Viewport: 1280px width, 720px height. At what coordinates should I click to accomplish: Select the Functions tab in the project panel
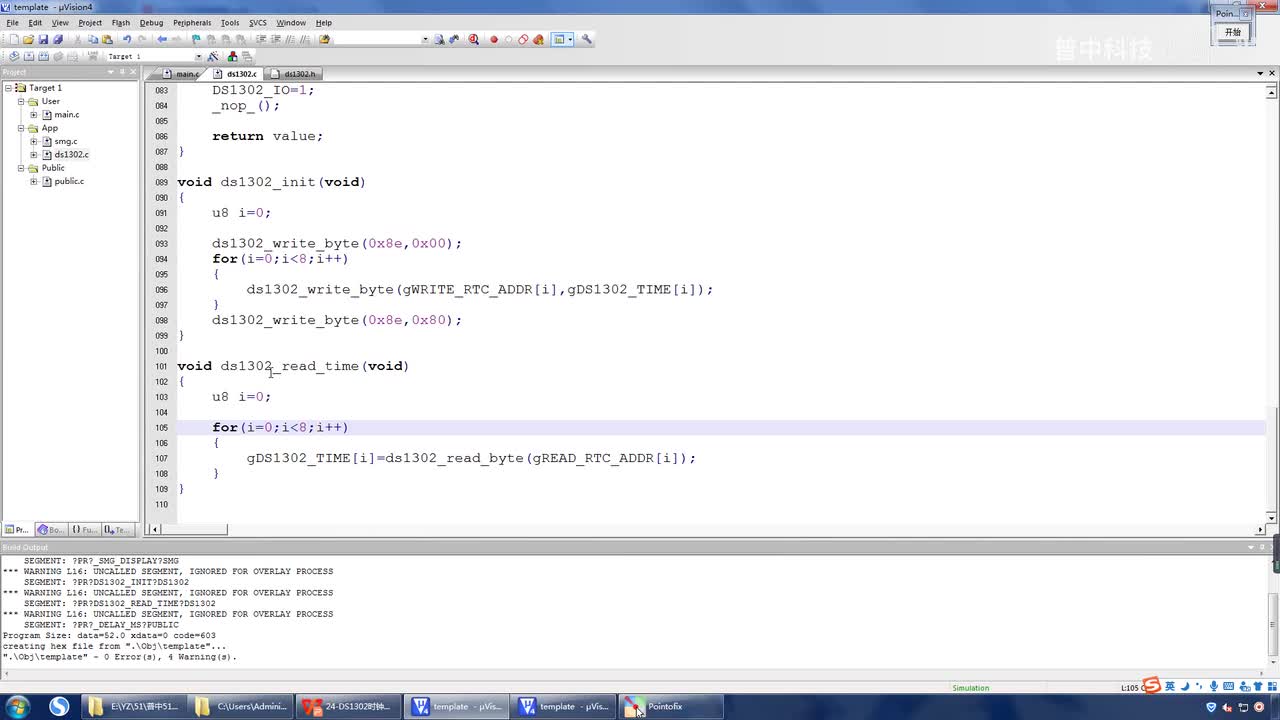click(84, 530)
